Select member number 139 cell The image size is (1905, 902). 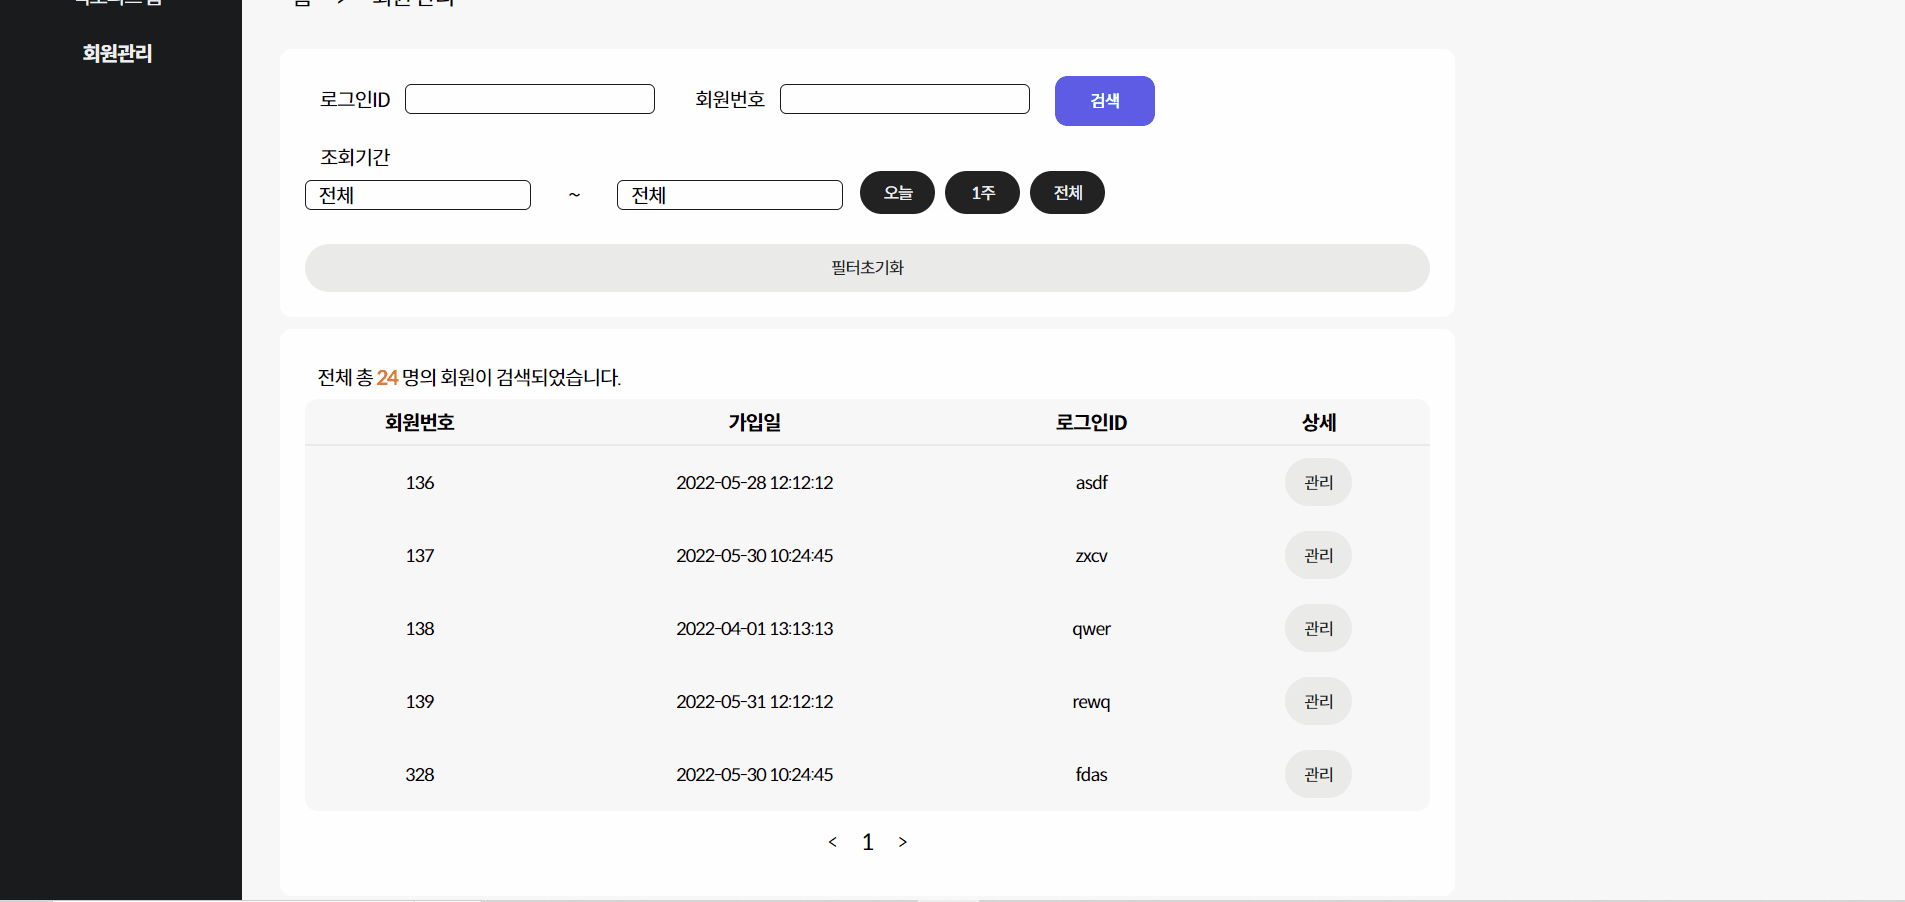point(420,701)
